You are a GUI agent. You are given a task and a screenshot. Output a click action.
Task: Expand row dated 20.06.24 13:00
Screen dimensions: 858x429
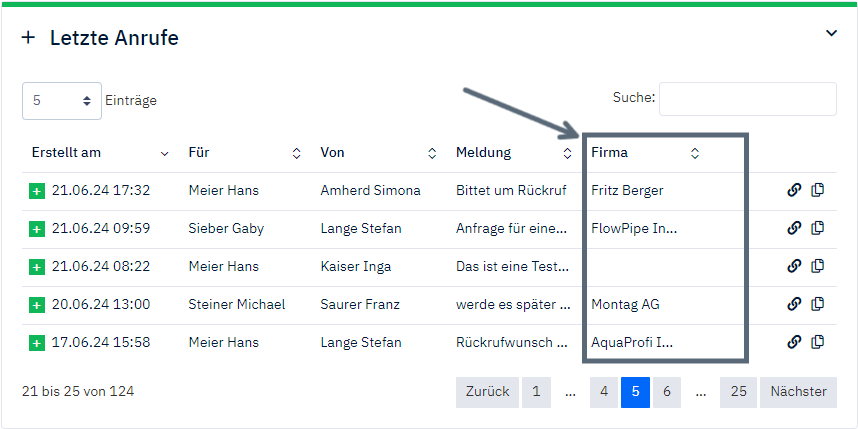[x=37, y=304]
